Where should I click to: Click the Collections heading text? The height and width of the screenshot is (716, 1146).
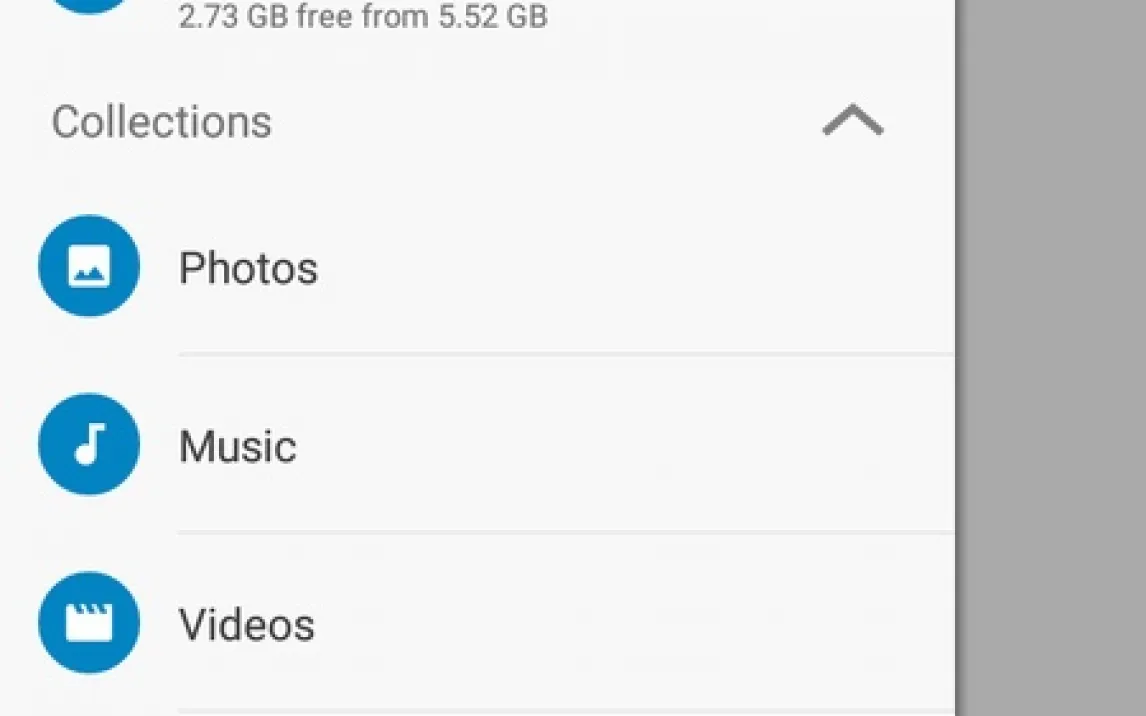coord(162,122)
